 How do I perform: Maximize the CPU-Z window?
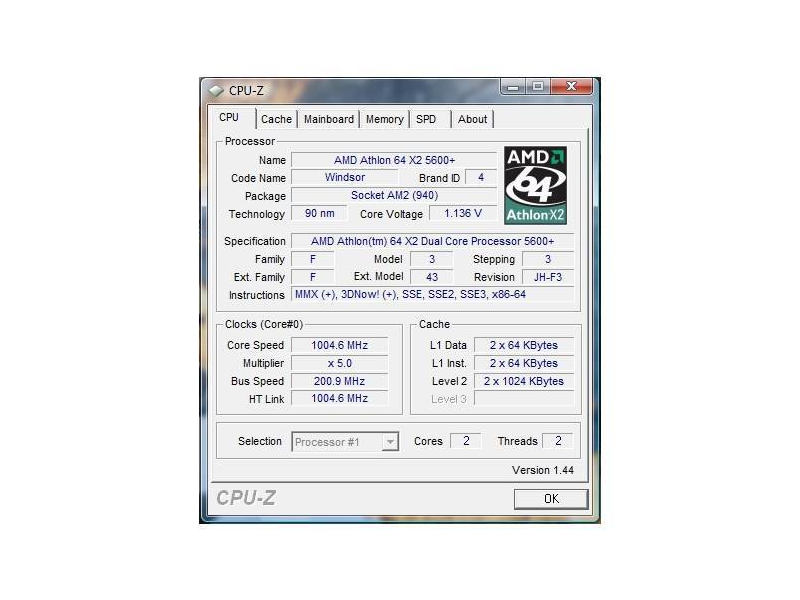[x=537, y=87]
